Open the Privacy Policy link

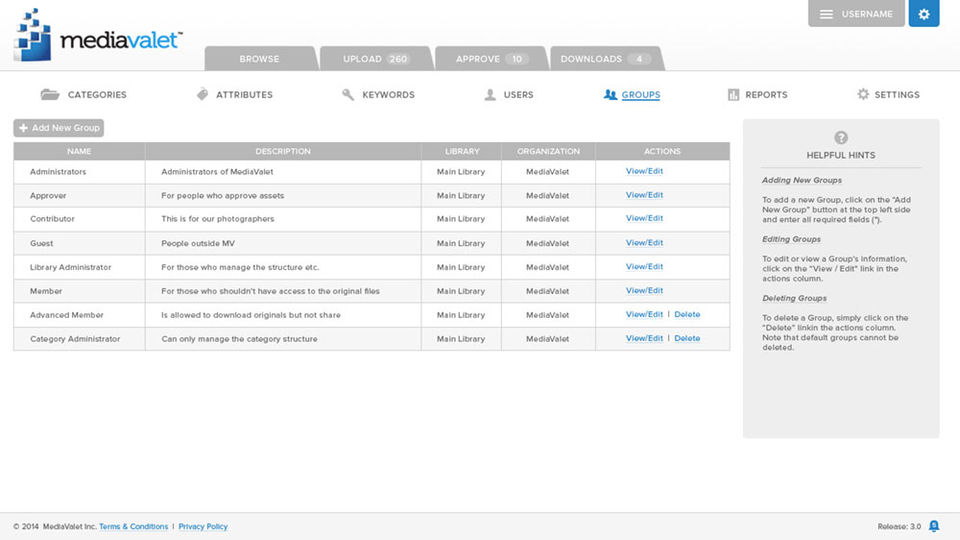pyautogui.click(x=203, y=527)
